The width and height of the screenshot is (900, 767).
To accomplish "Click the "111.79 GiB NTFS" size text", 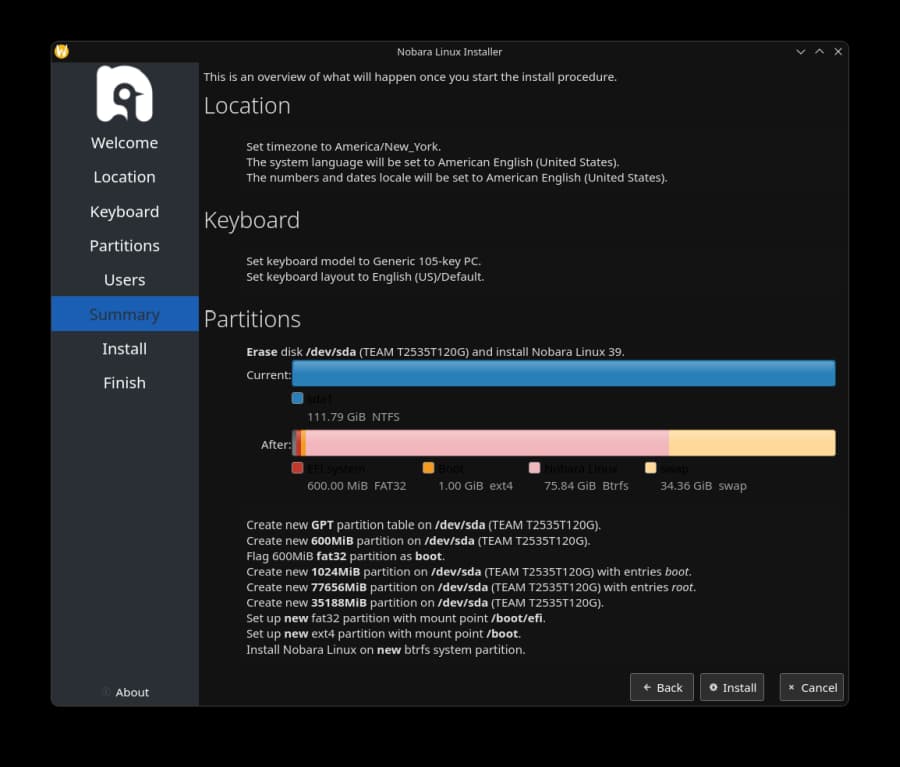I will coord(354,417).
